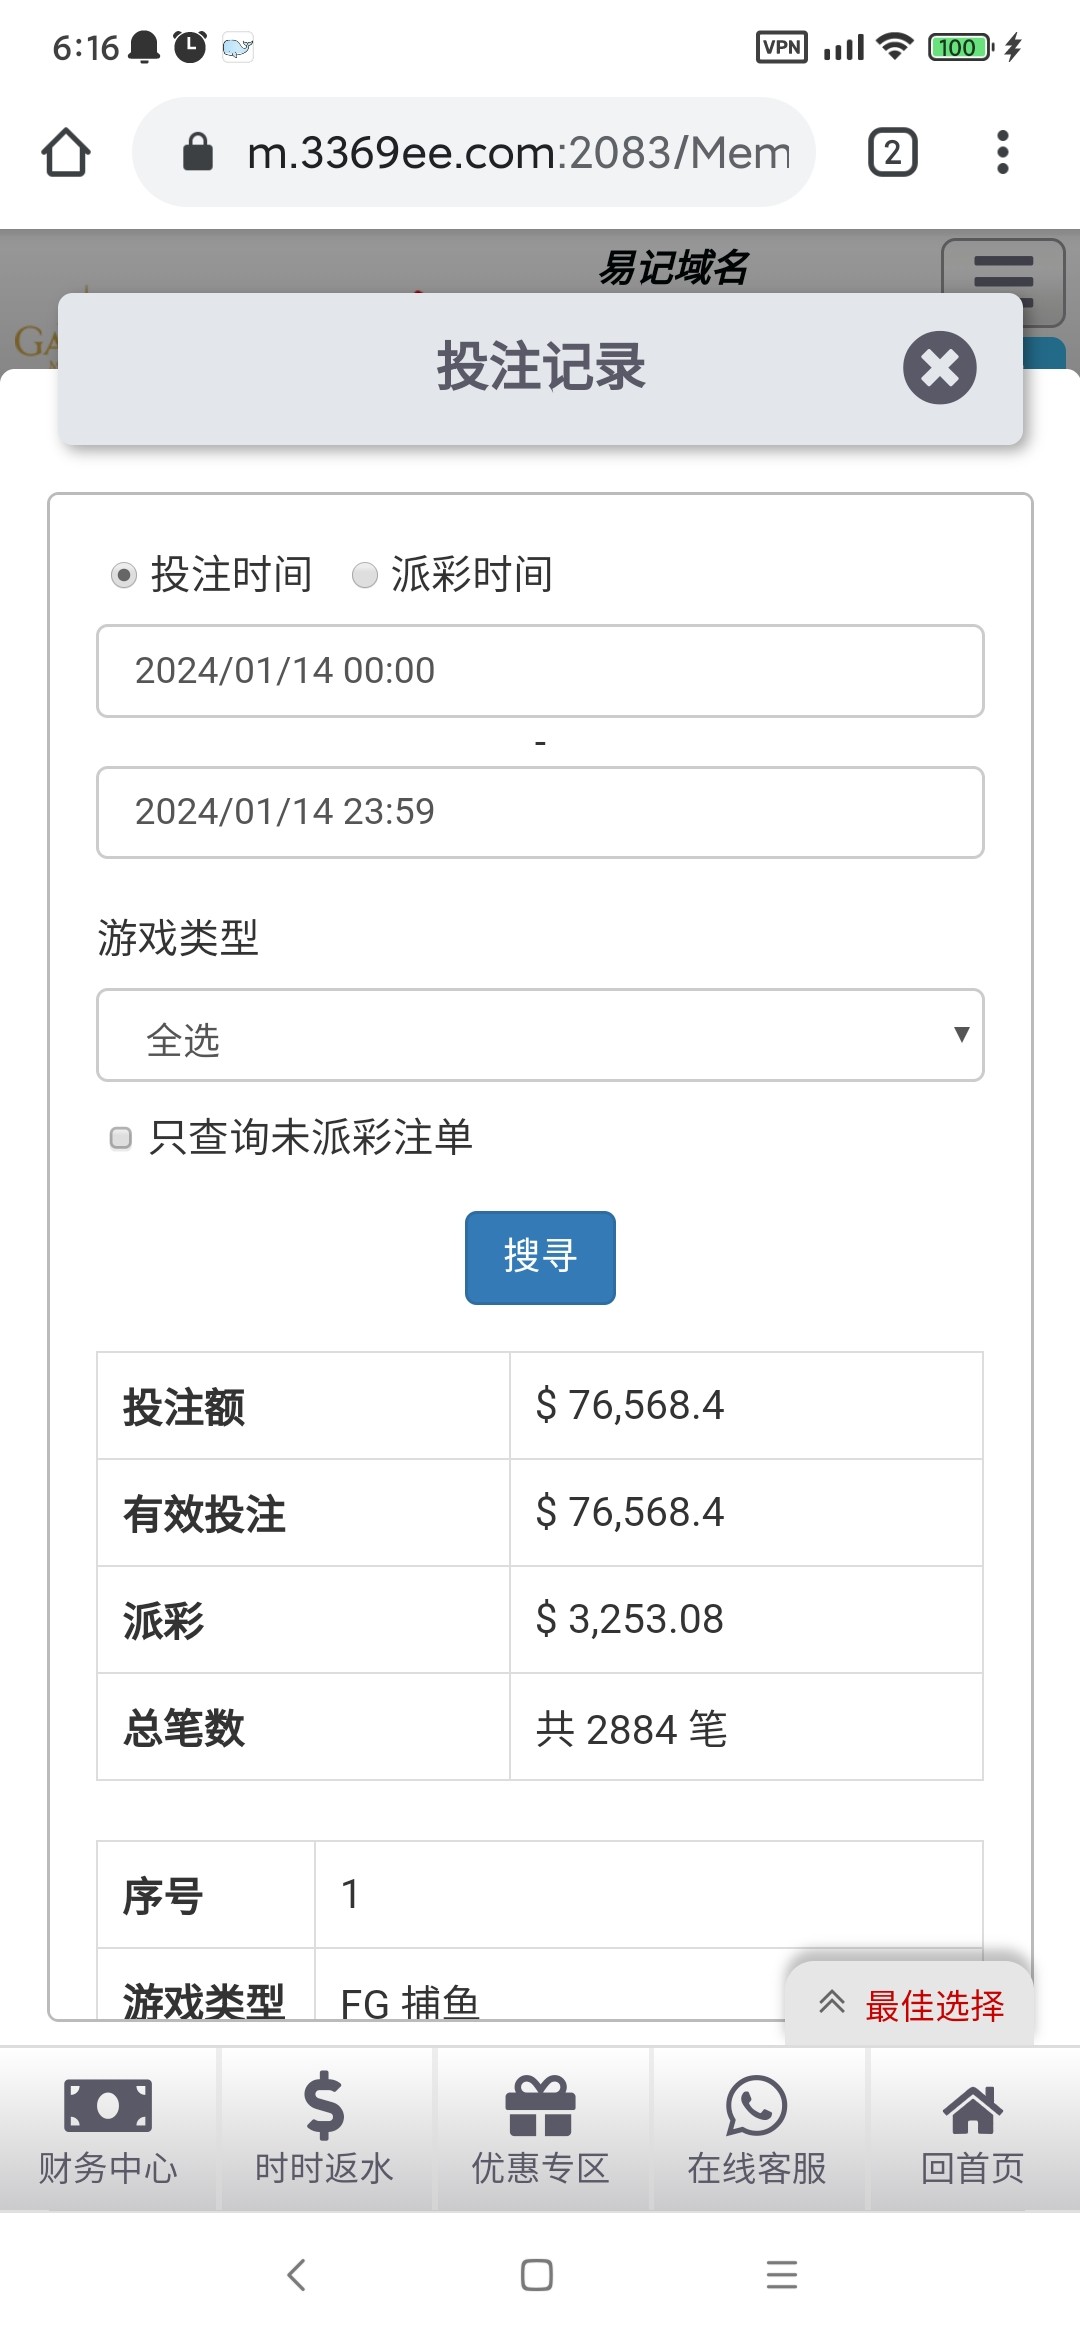This screenshot has width=1080, height=2340.
Task: Open 时时返水 dollar icon tab
Action: pyautogui.click(x=324, y=2105)
